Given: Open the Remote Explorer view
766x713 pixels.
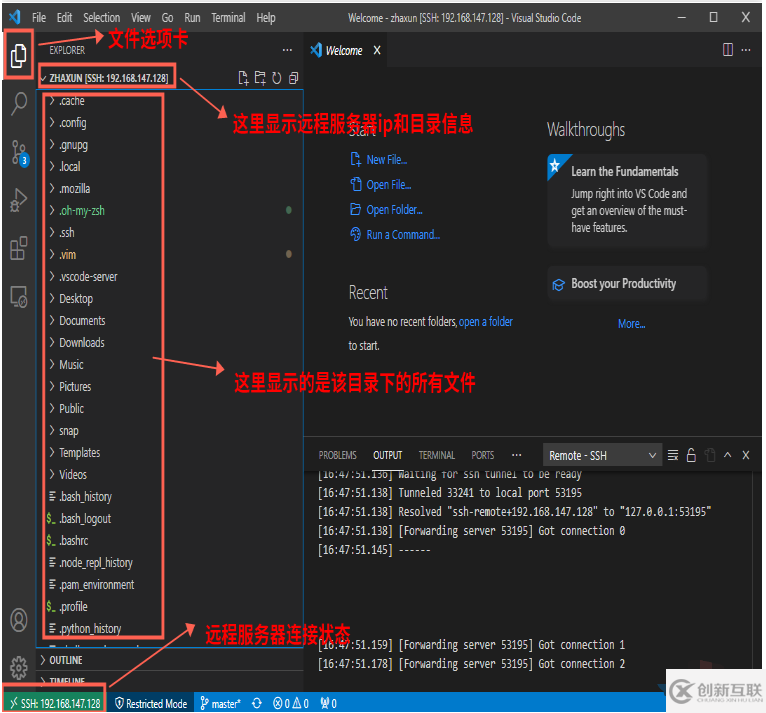Looking at the screenshot, I should (x=18, y=296).
